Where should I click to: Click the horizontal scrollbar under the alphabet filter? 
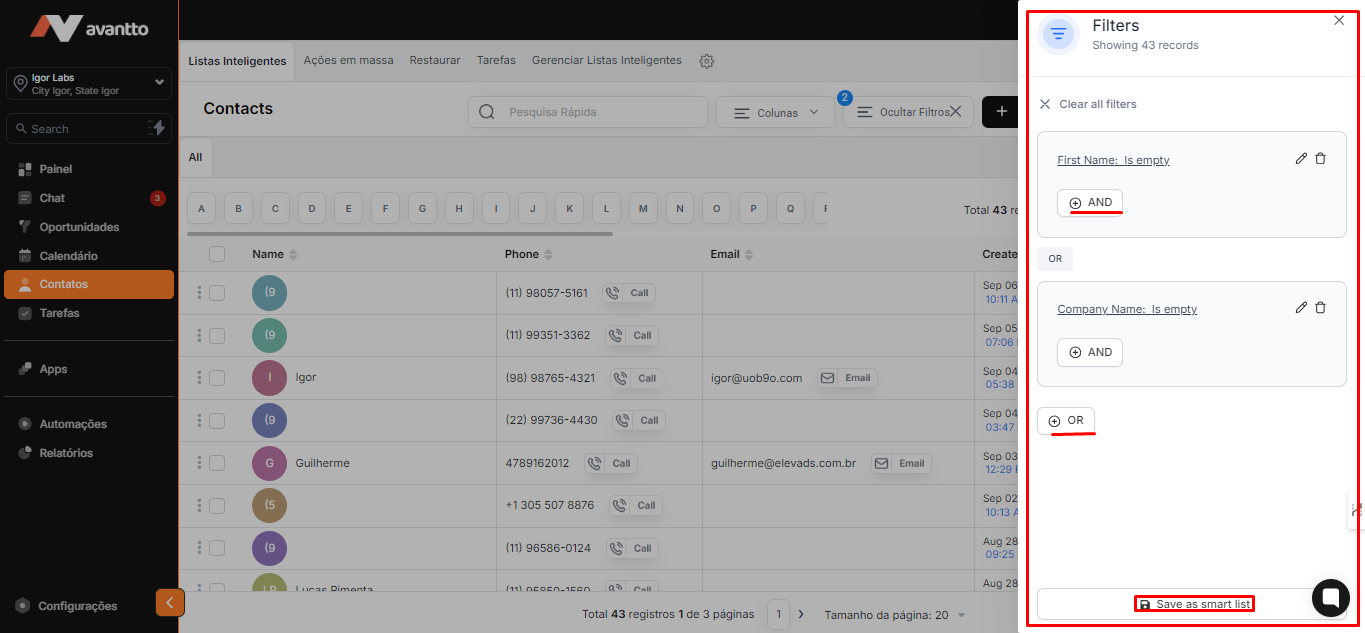400,234
